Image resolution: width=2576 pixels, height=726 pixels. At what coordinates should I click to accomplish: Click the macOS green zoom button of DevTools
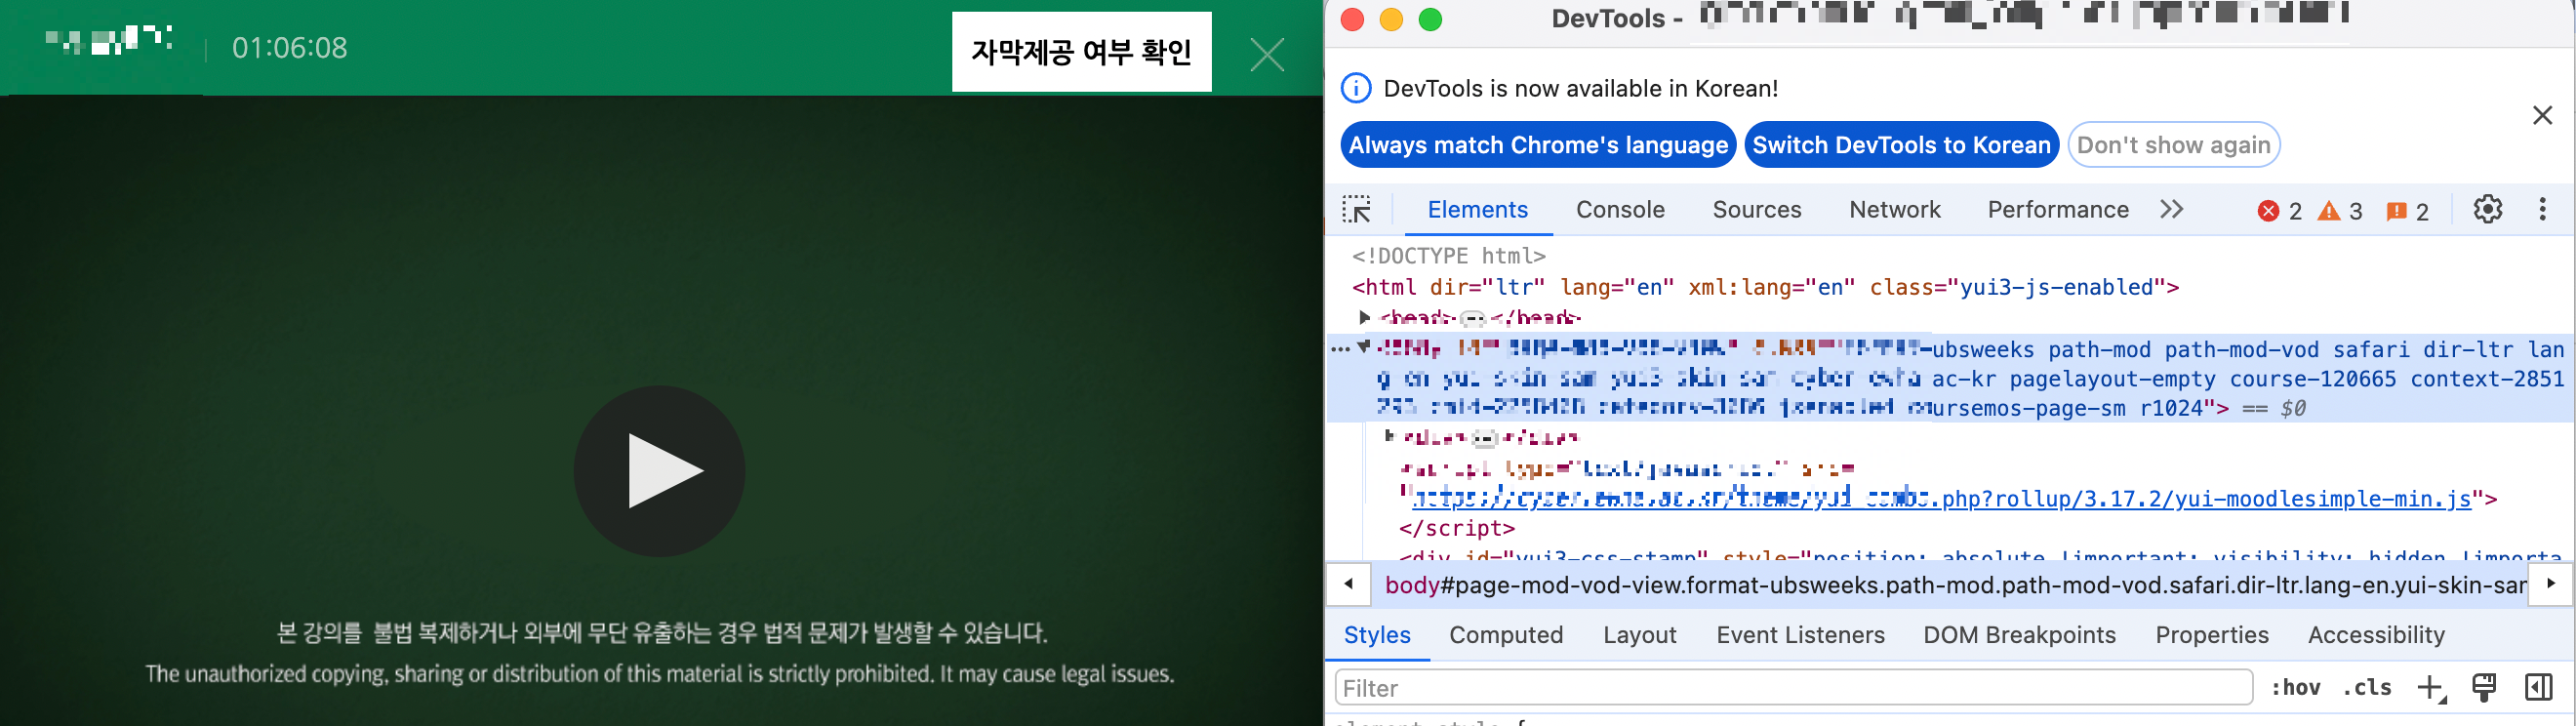click(1431, 20)
